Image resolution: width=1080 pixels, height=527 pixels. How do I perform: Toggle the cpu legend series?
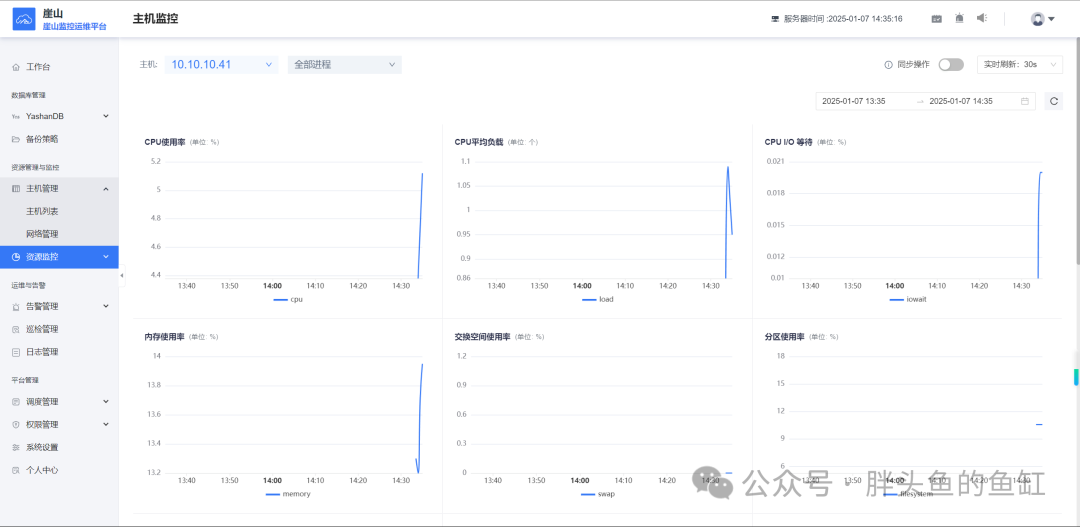pos(288,300)
